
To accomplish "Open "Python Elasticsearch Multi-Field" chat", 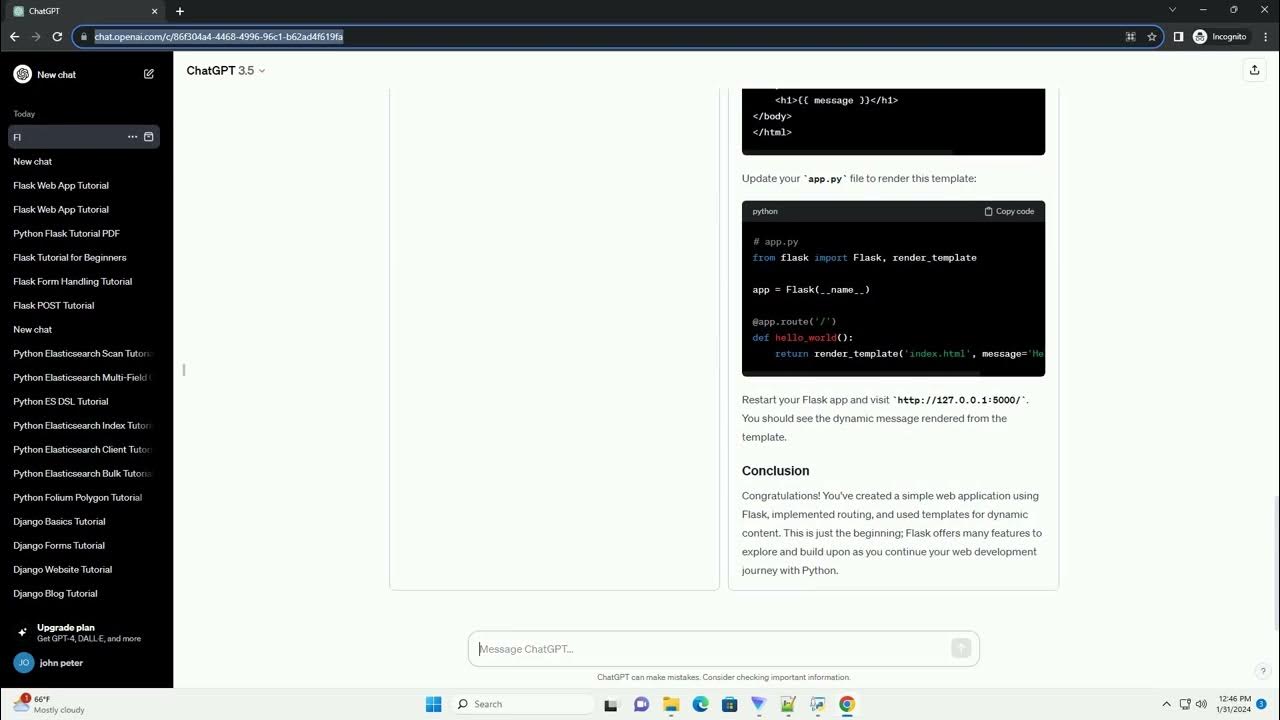I will (84, 377).
